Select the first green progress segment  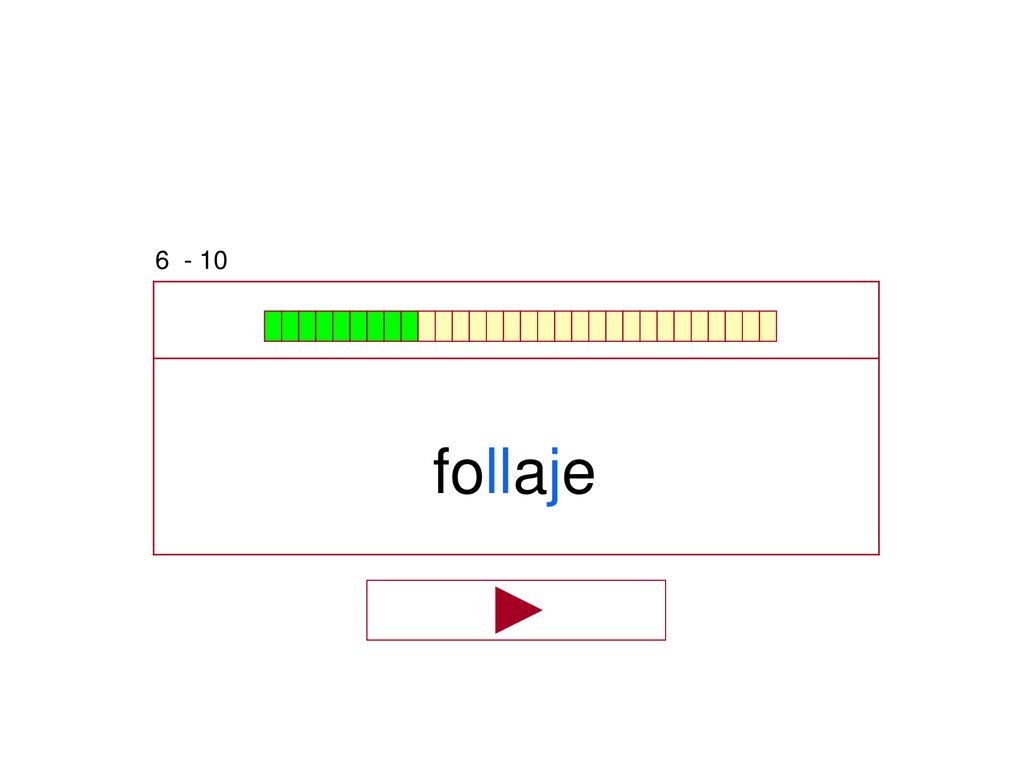273,326
